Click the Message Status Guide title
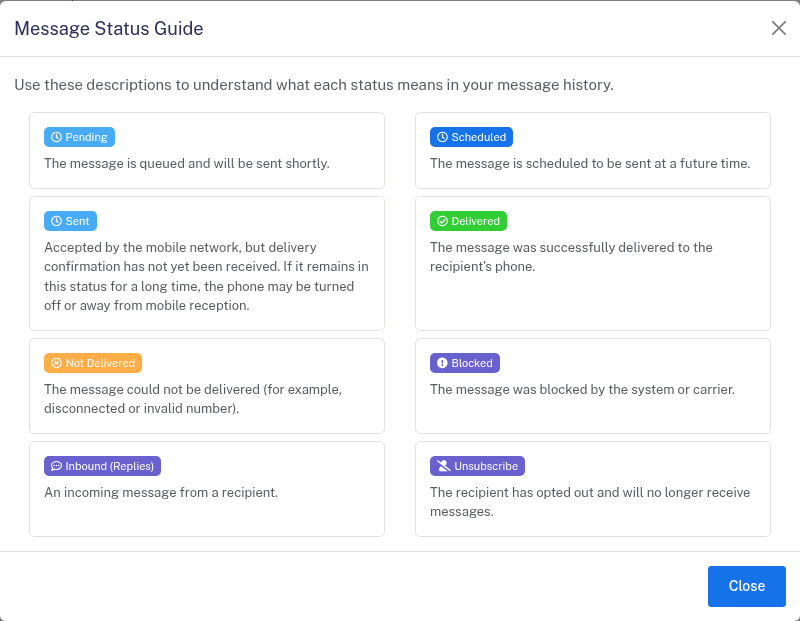The width and height of the screenshot is (800, 621). tap(109, 29)
